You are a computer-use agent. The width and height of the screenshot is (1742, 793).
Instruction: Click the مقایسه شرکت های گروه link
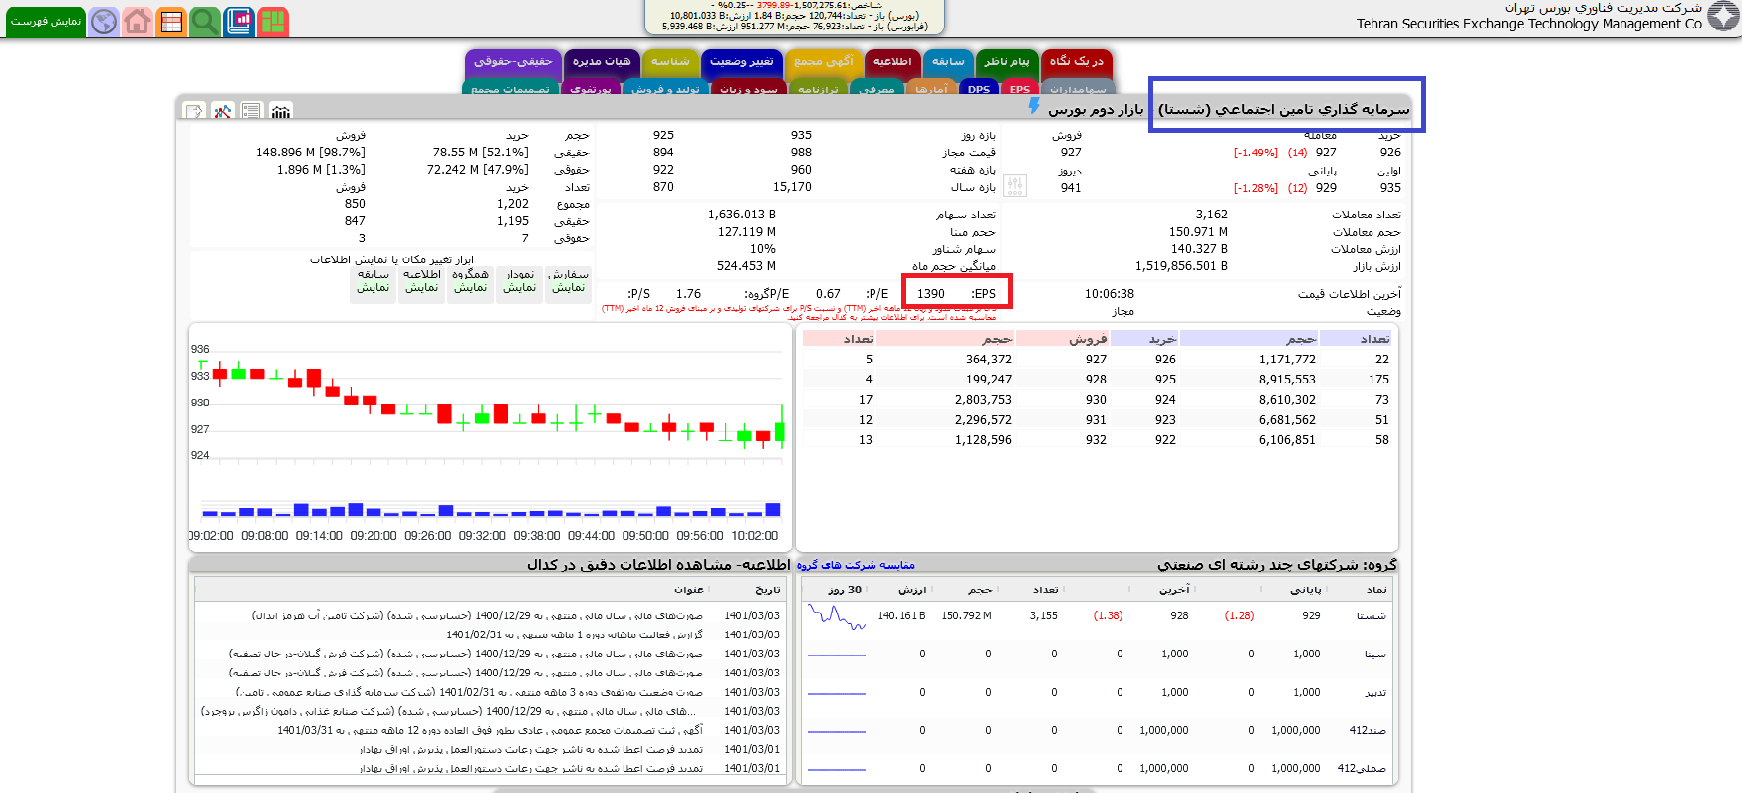(855, 565)
